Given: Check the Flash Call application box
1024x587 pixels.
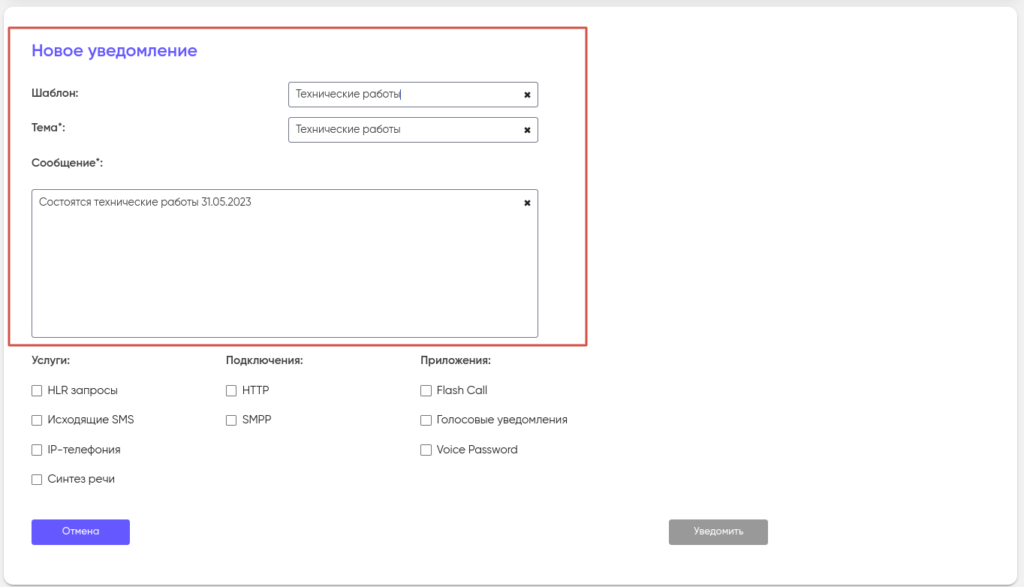Looking at the screenshot, I should 426,391.
